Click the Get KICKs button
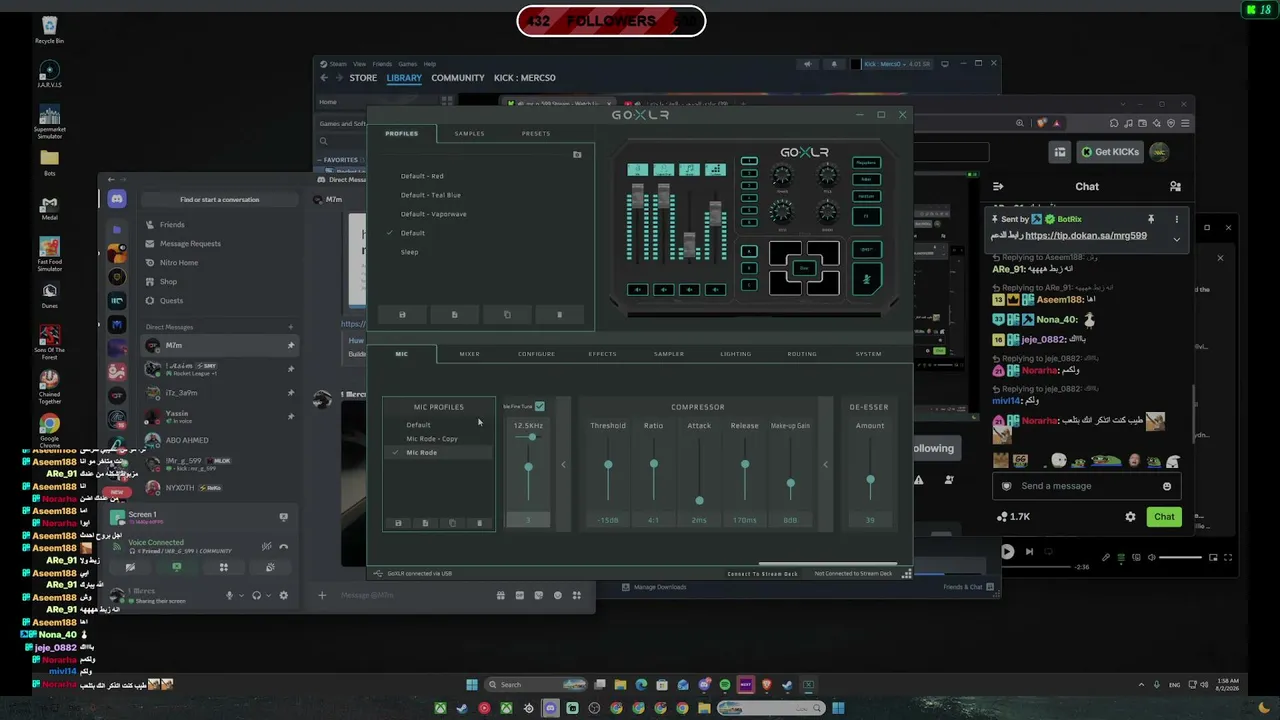The height and width of the screenshot is (720, 1280). coord(1109,152)
